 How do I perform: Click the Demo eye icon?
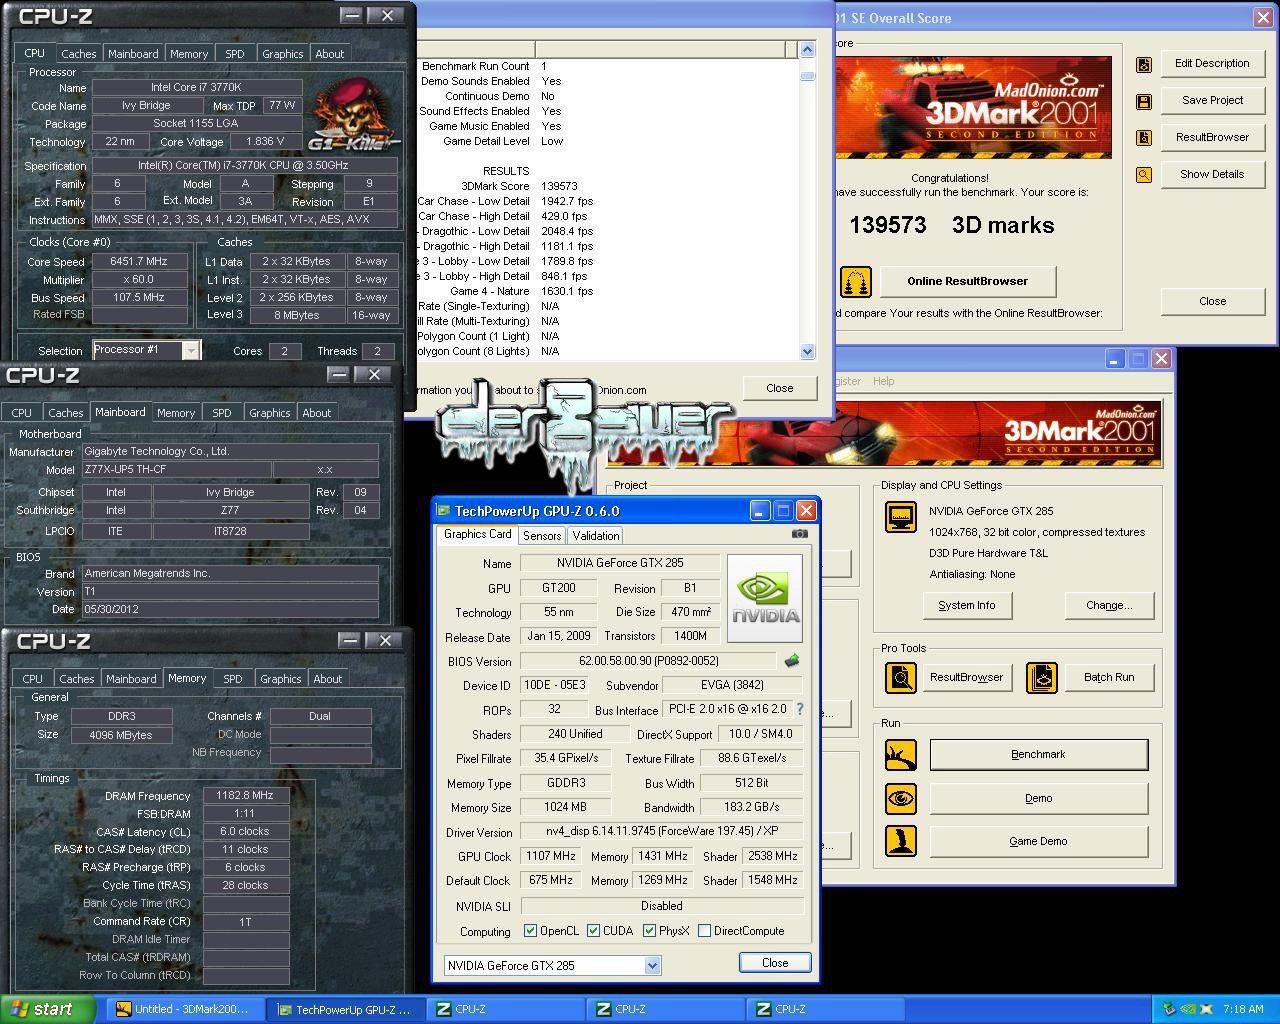click(x=901, y=798)
